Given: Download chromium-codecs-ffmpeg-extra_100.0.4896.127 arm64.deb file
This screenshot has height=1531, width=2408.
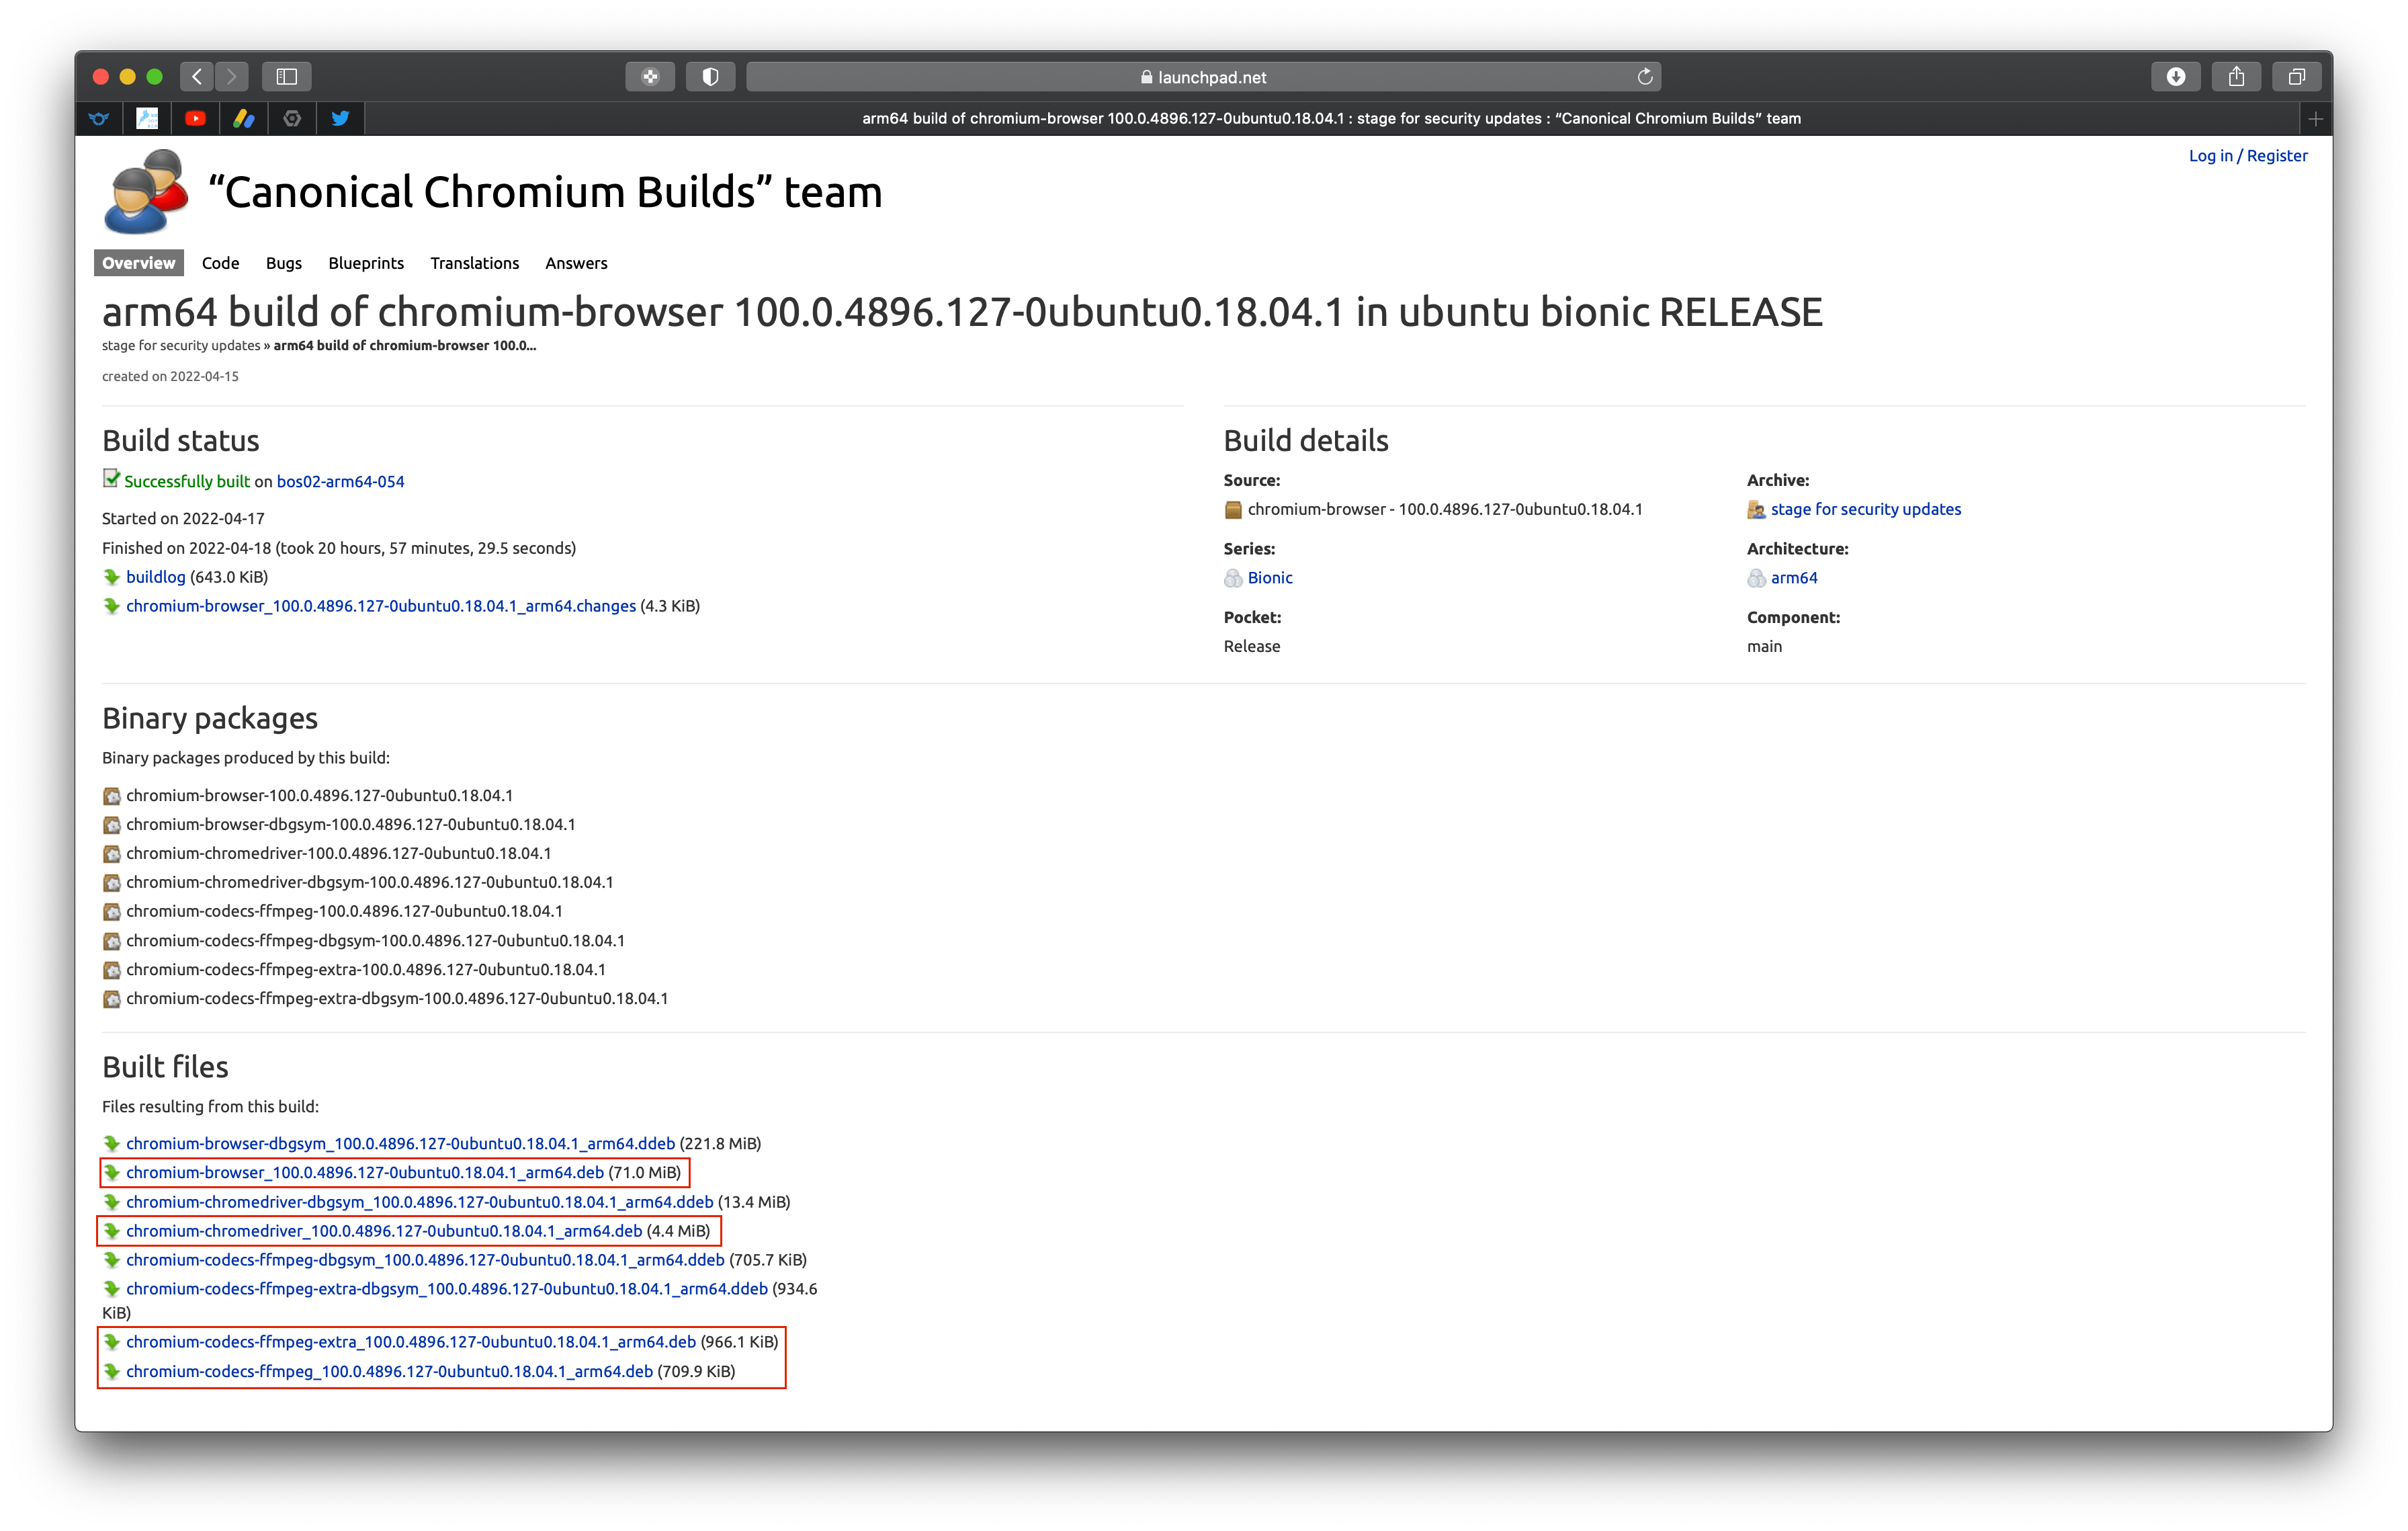Looking at the screenshot, I should pos(410,1342).
